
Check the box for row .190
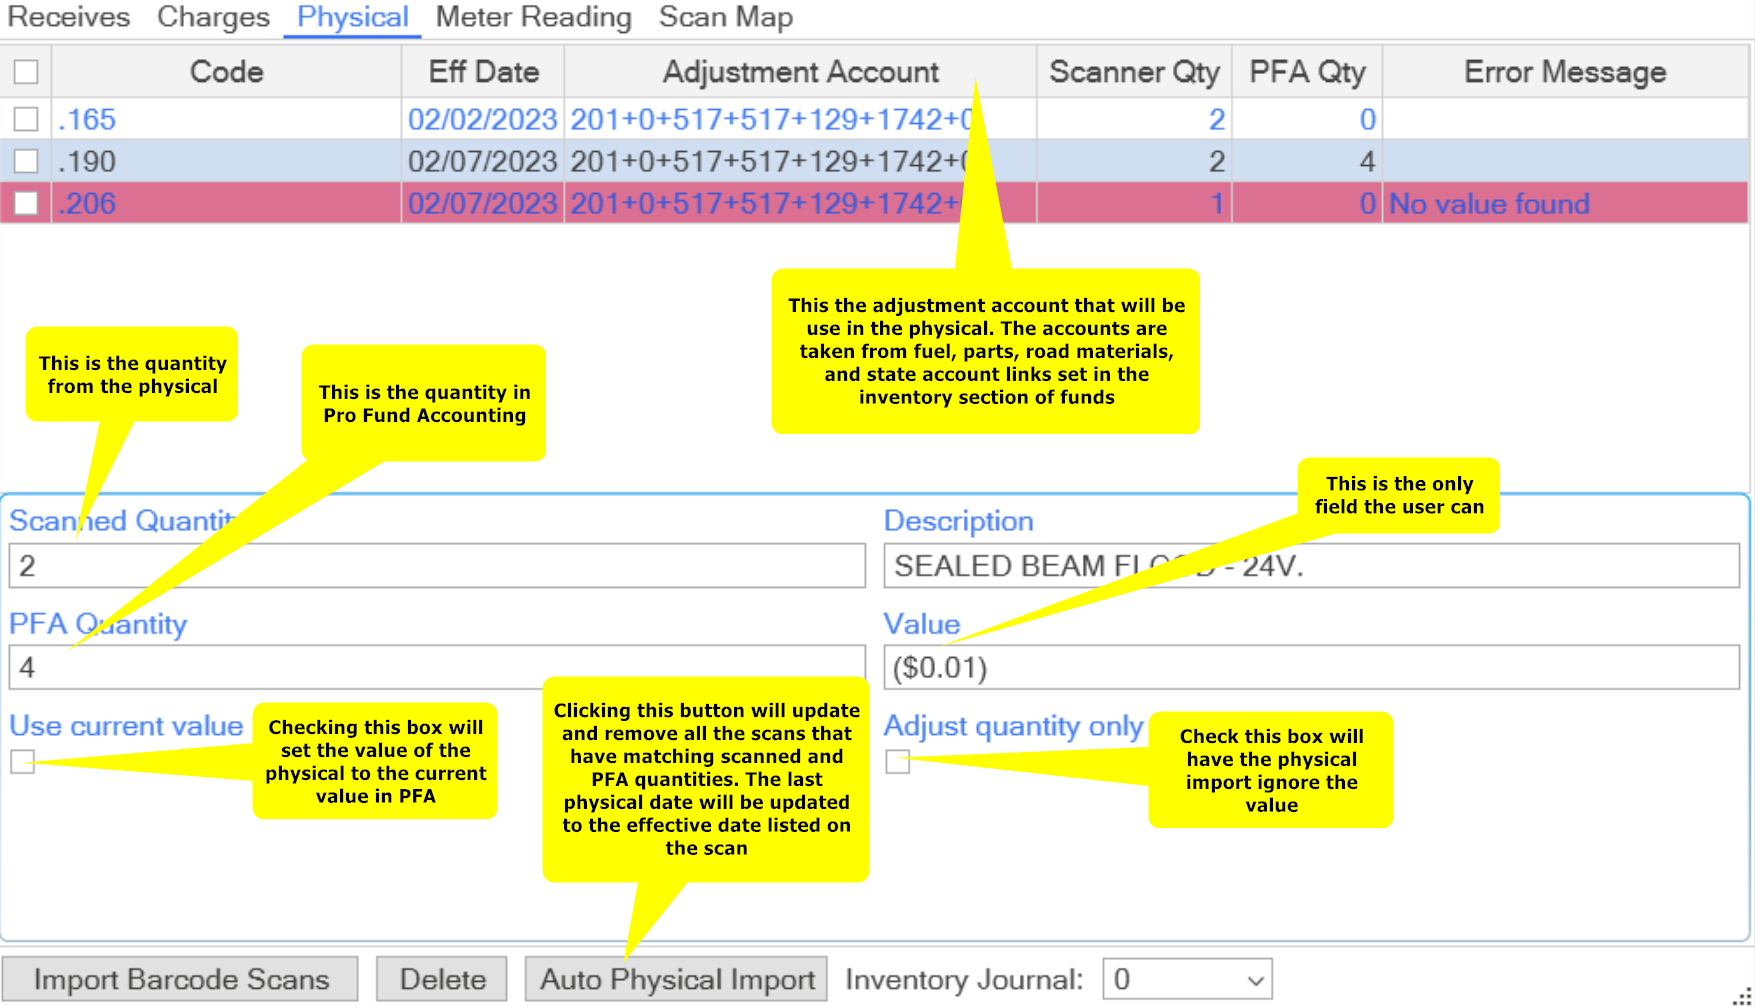coord(26,161)
